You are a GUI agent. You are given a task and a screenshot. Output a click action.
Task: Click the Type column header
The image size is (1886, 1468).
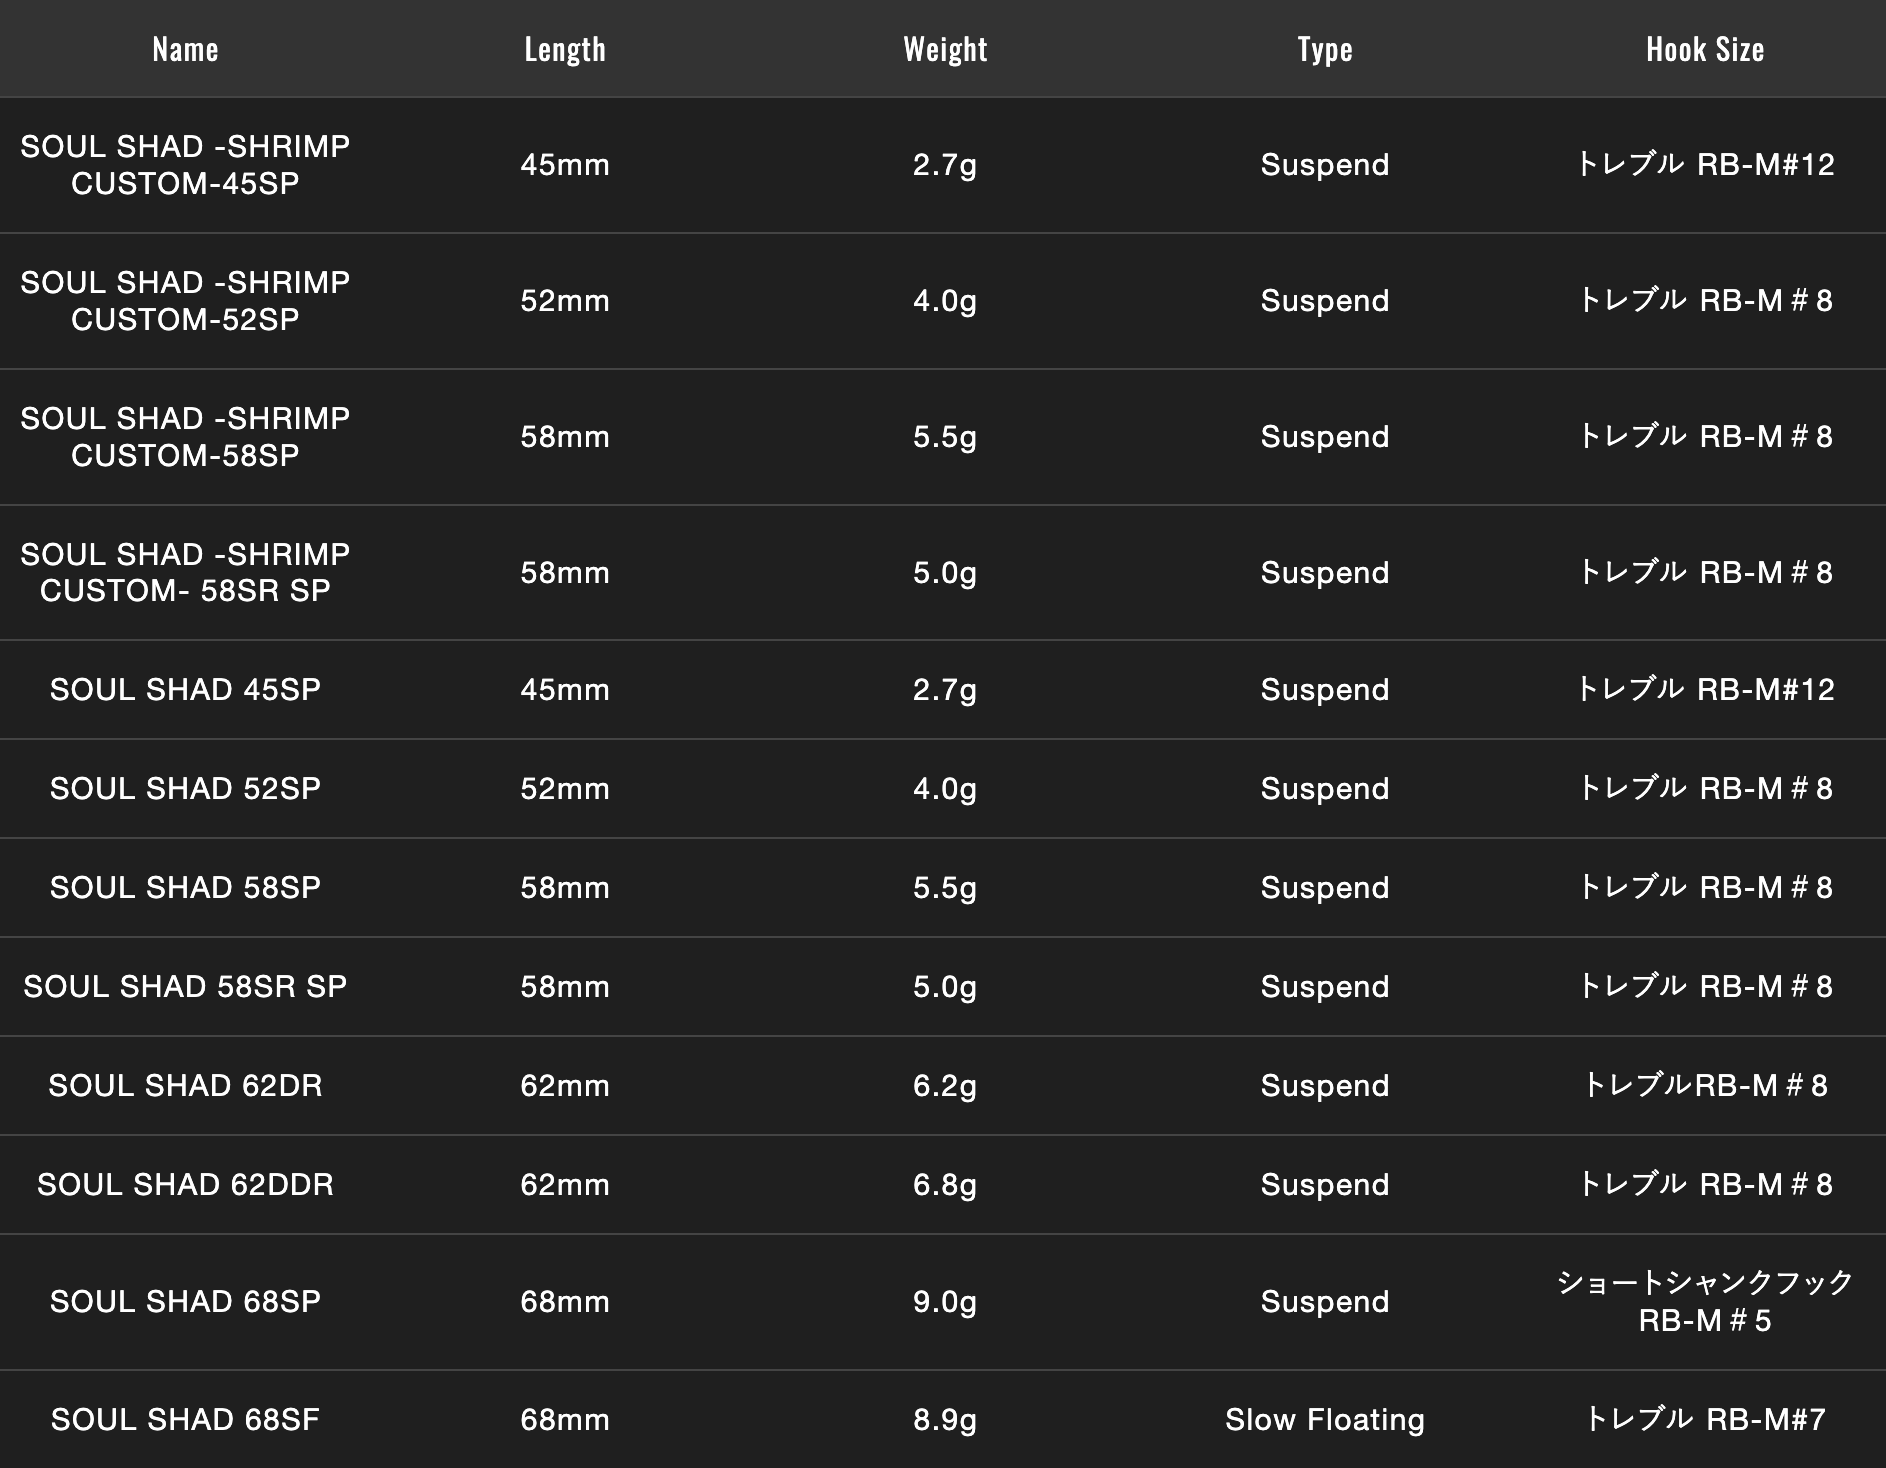point(1325,49)
